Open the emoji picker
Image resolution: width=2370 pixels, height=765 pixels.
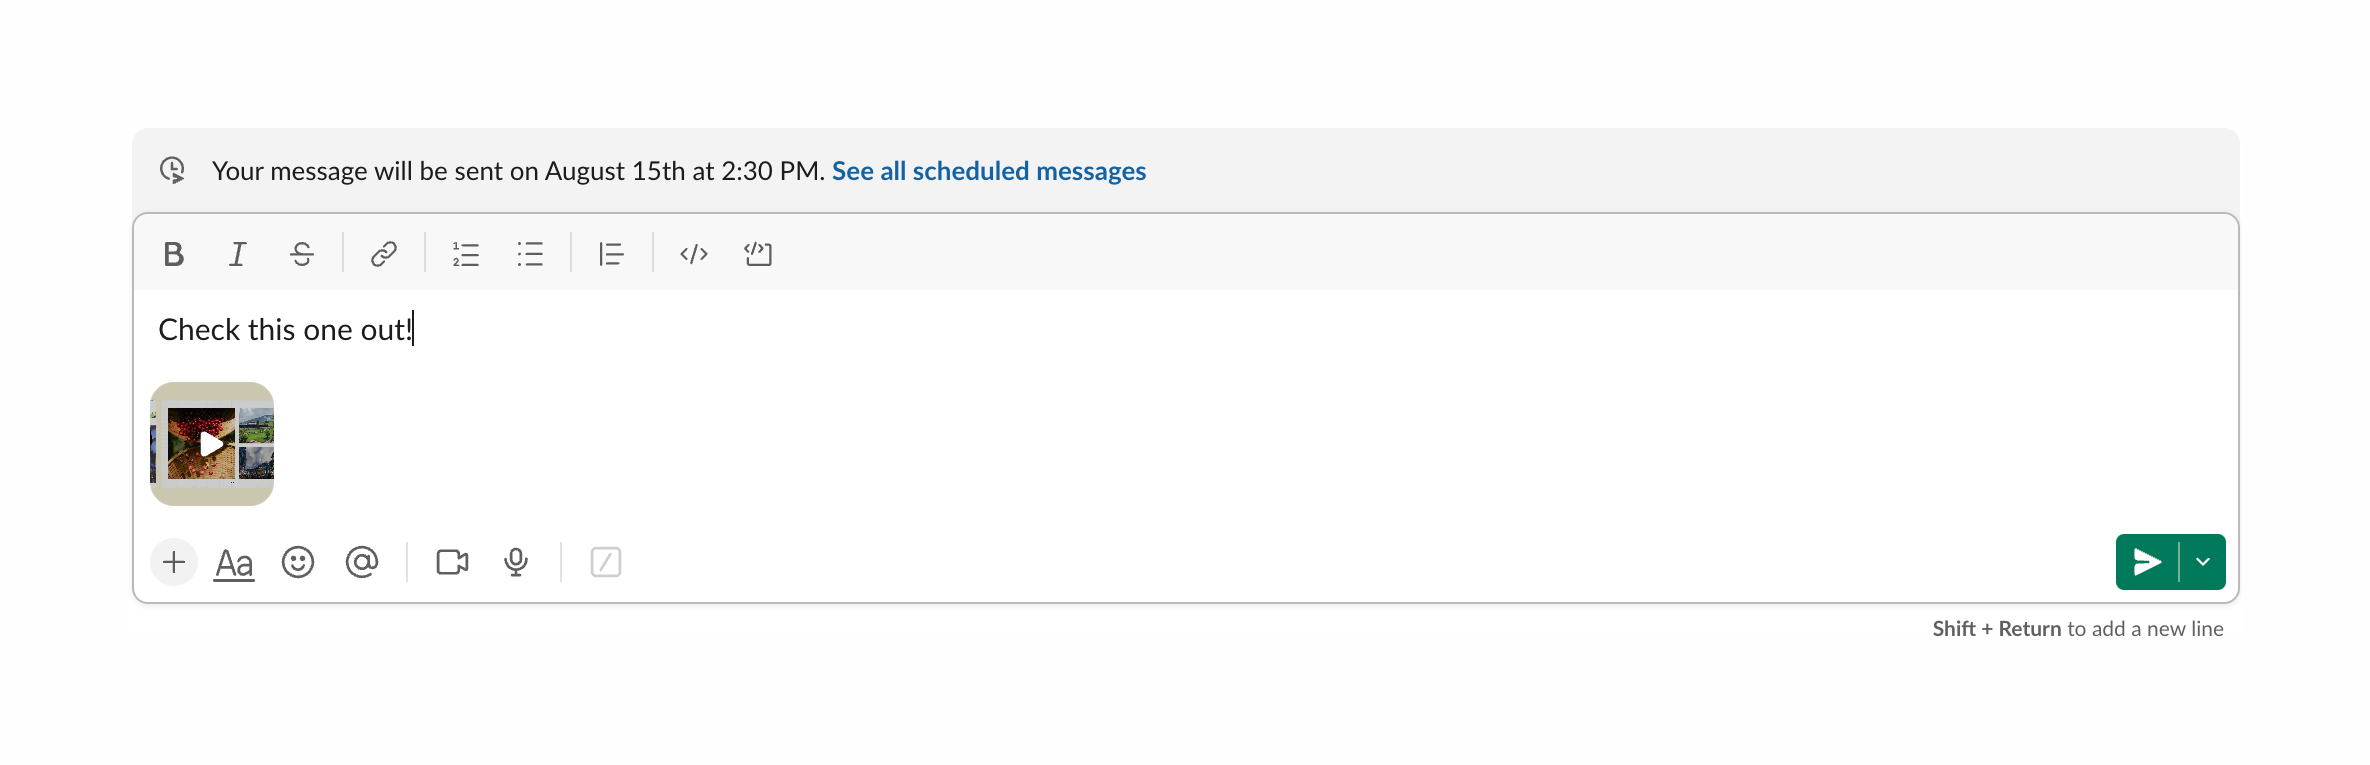coord(298,562)
